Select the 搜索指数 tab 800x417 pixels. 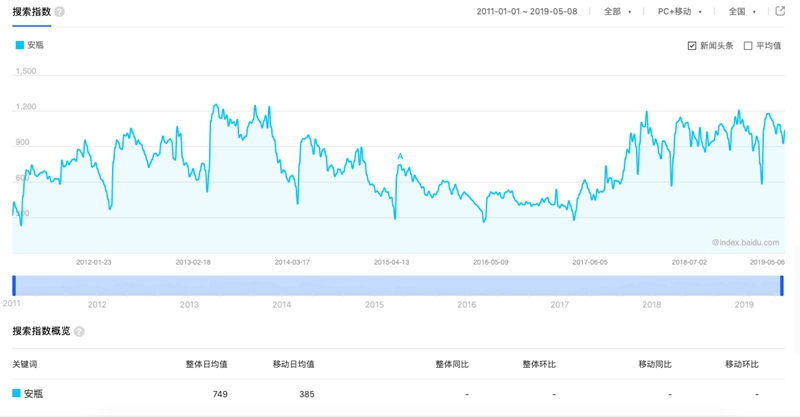click(32, 12)
